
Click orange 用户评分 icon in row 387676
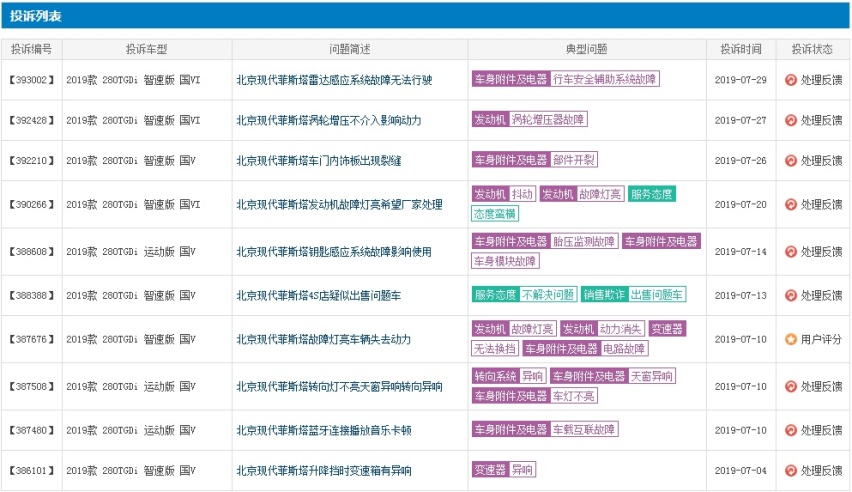coord(791,339)
